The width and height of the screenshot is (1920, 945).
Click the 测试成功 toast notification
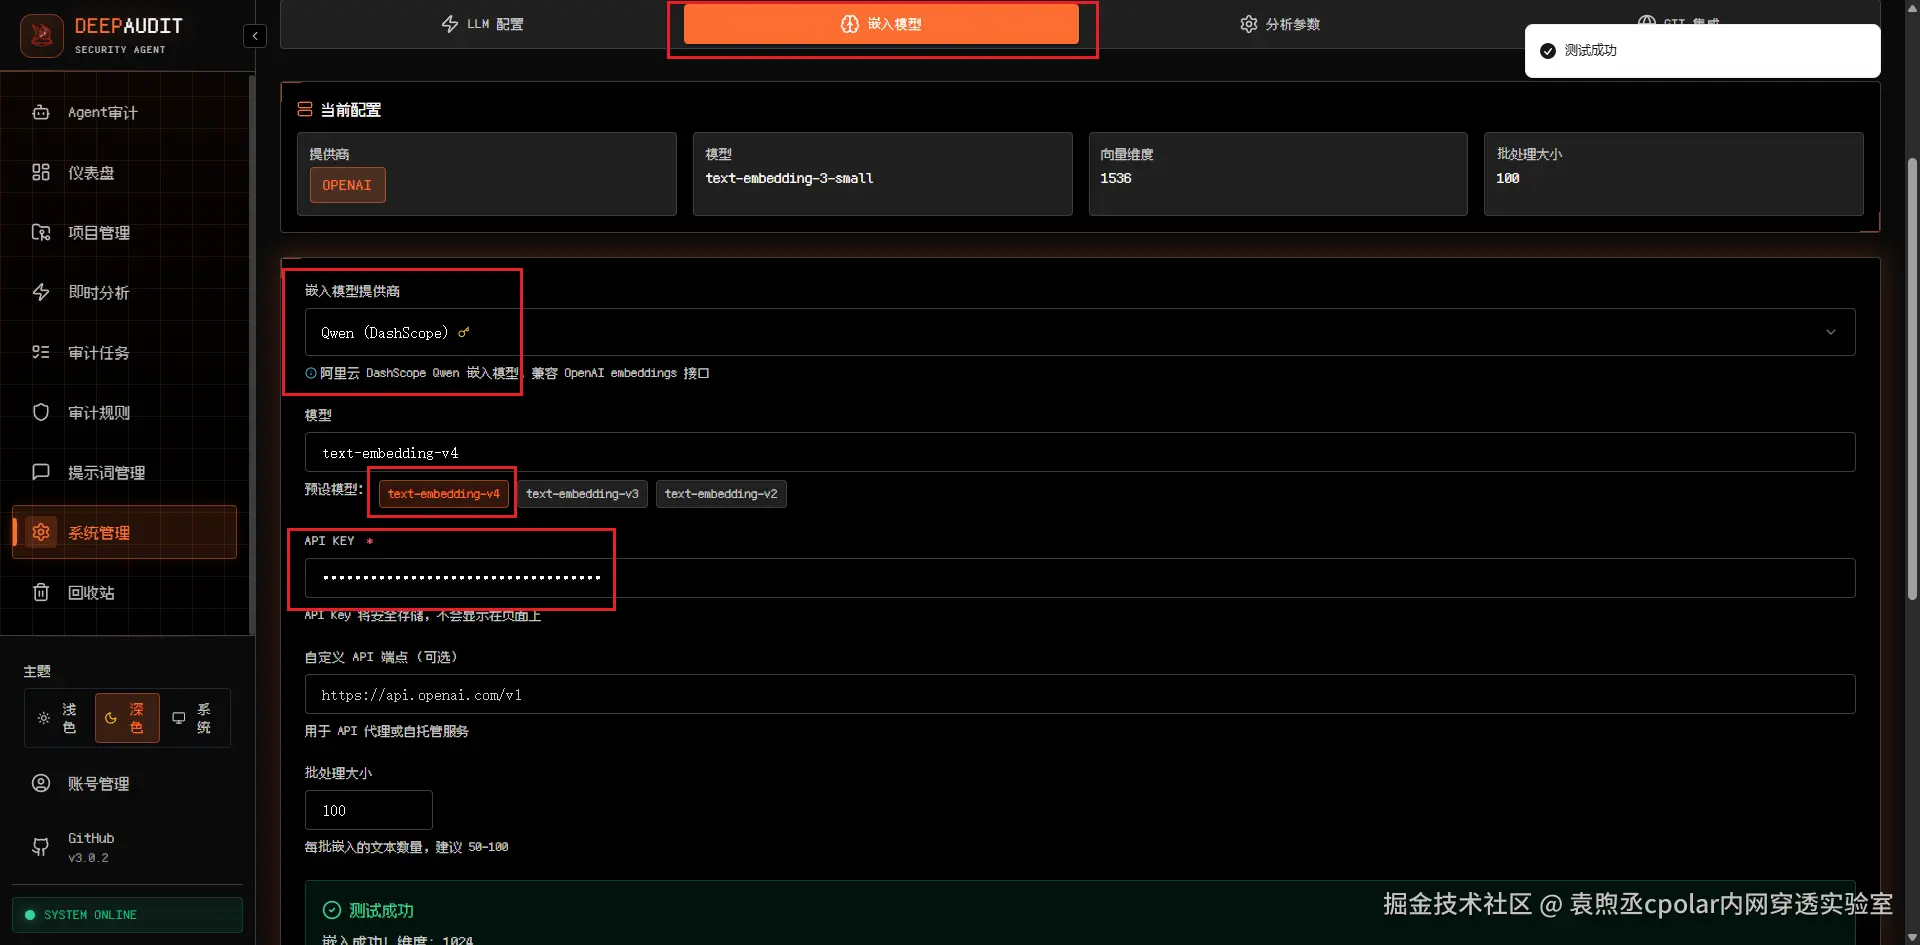(x=1702, y=51)
